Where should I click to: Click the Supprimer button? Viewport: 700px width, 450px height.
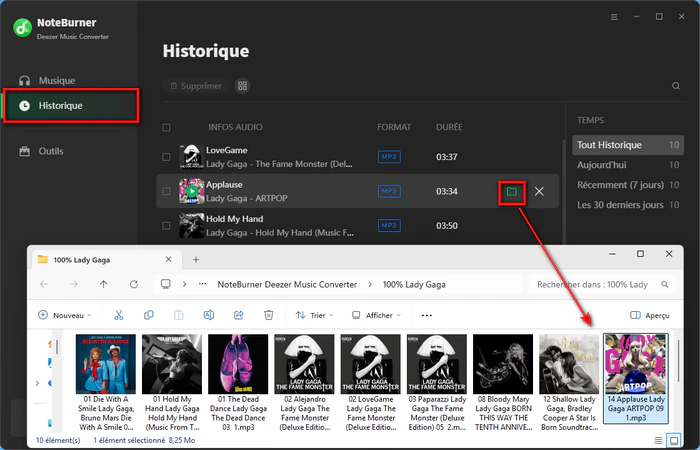(x=196, y=86)
